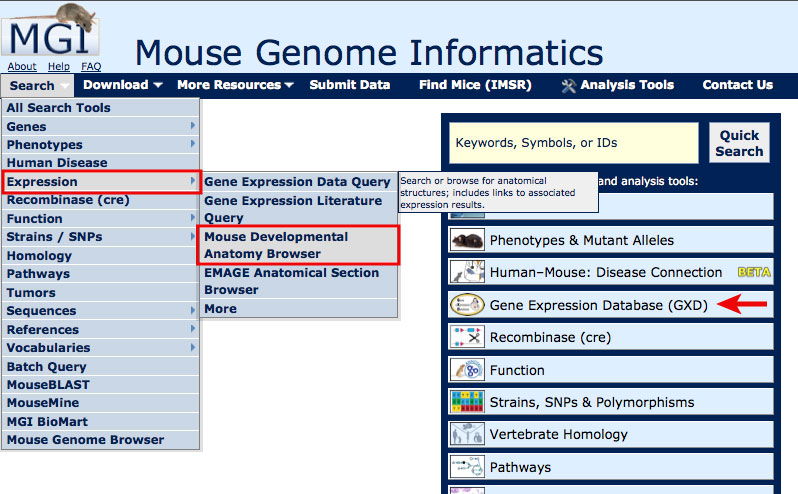Select Recombinase (cre) in Search menu

coord(101,200)
